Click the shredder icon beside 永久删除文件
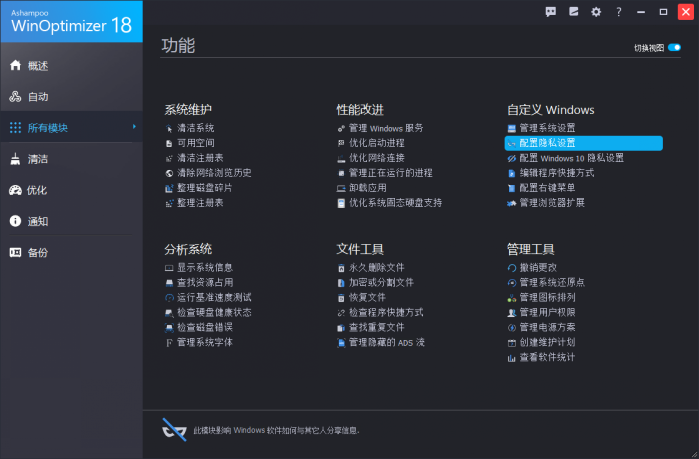699x459 pixels. (x=341, y=268)
